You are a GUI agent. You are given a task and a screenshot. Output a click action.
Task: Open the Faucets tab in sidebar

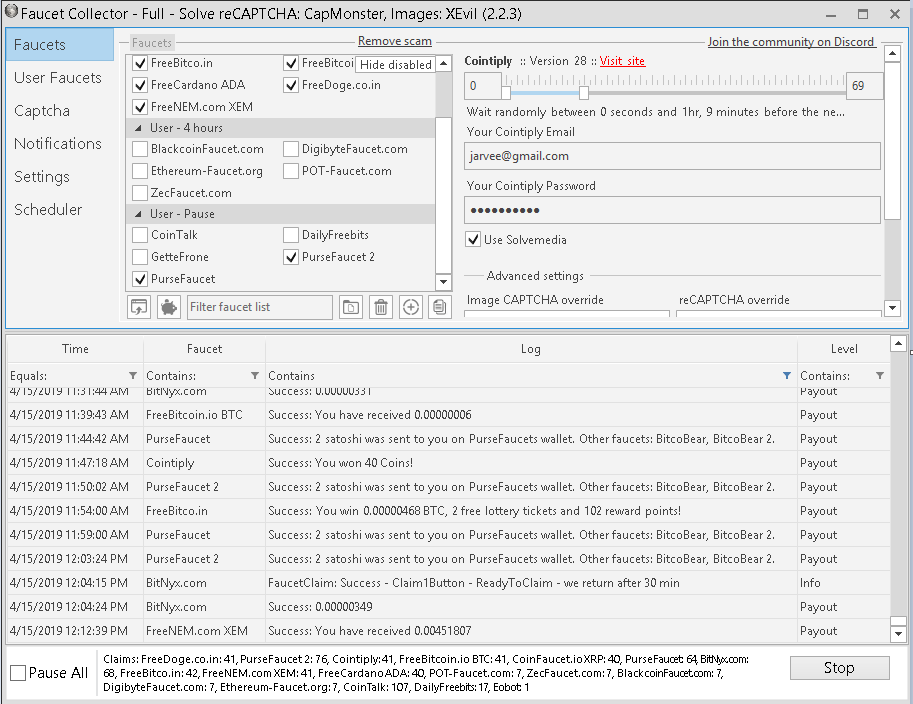[x=60, y=45]
